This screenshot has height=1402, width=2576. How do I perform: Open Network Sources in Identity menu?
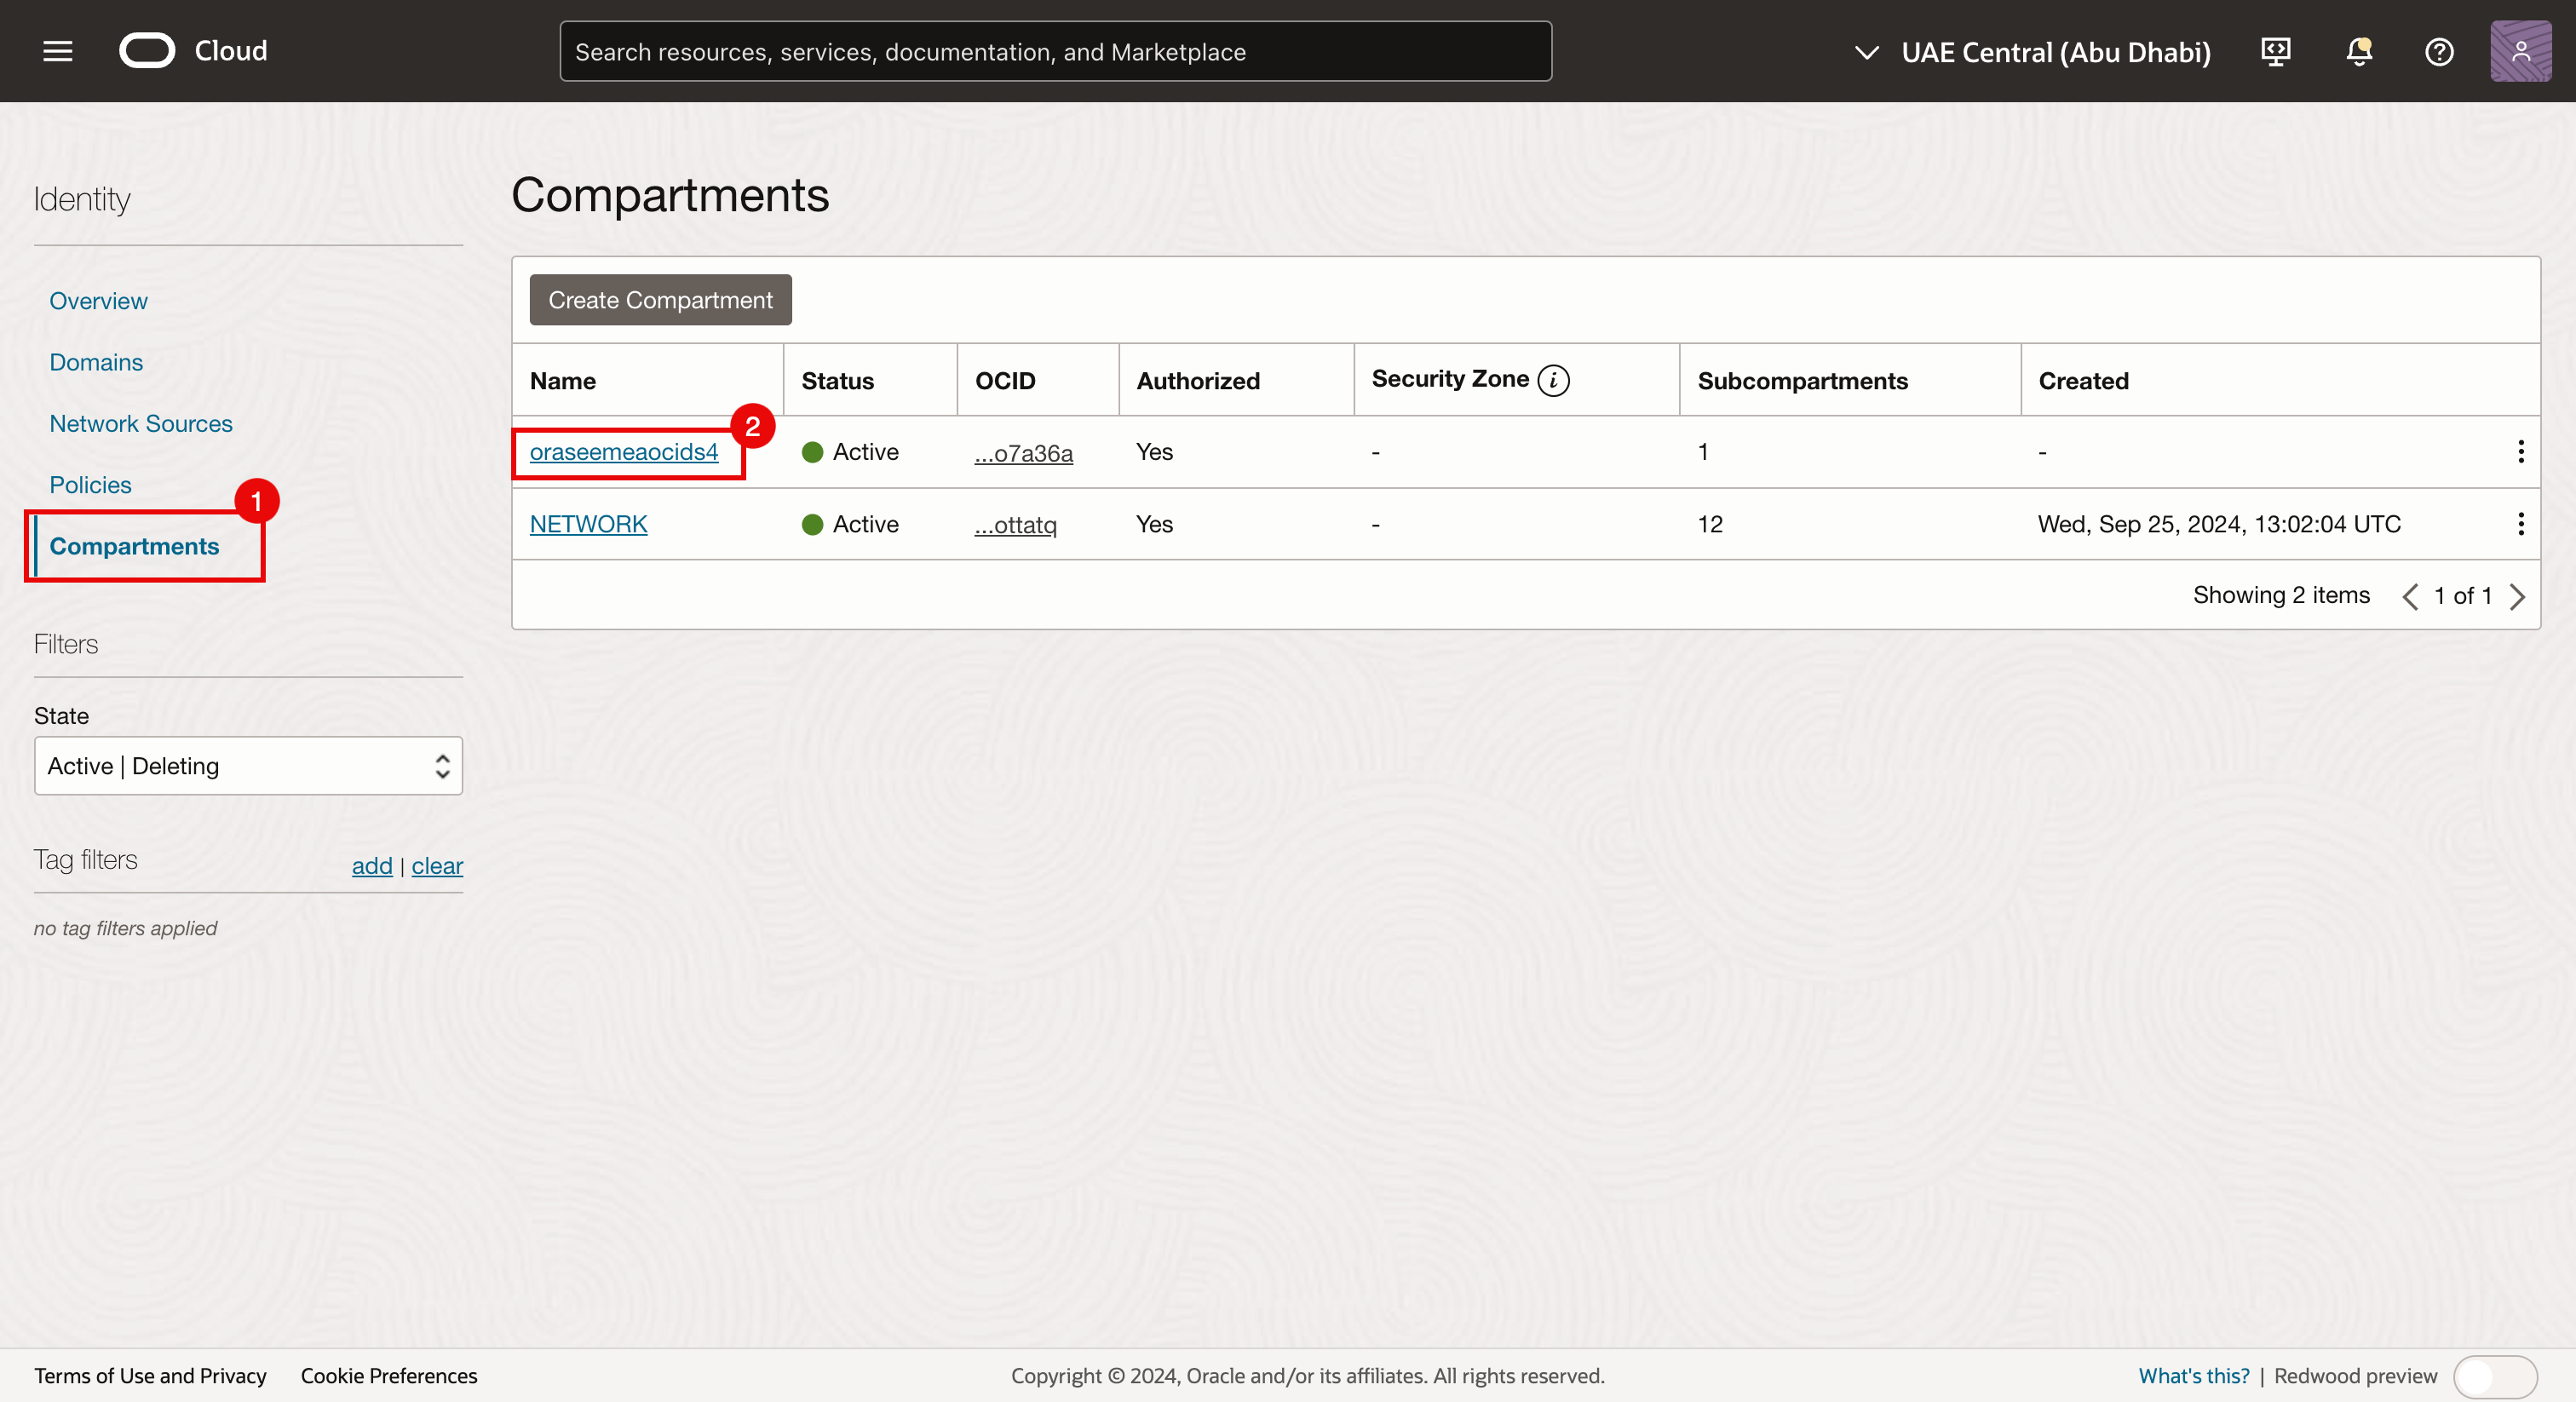pyautogui.click(x=141, y=424)
